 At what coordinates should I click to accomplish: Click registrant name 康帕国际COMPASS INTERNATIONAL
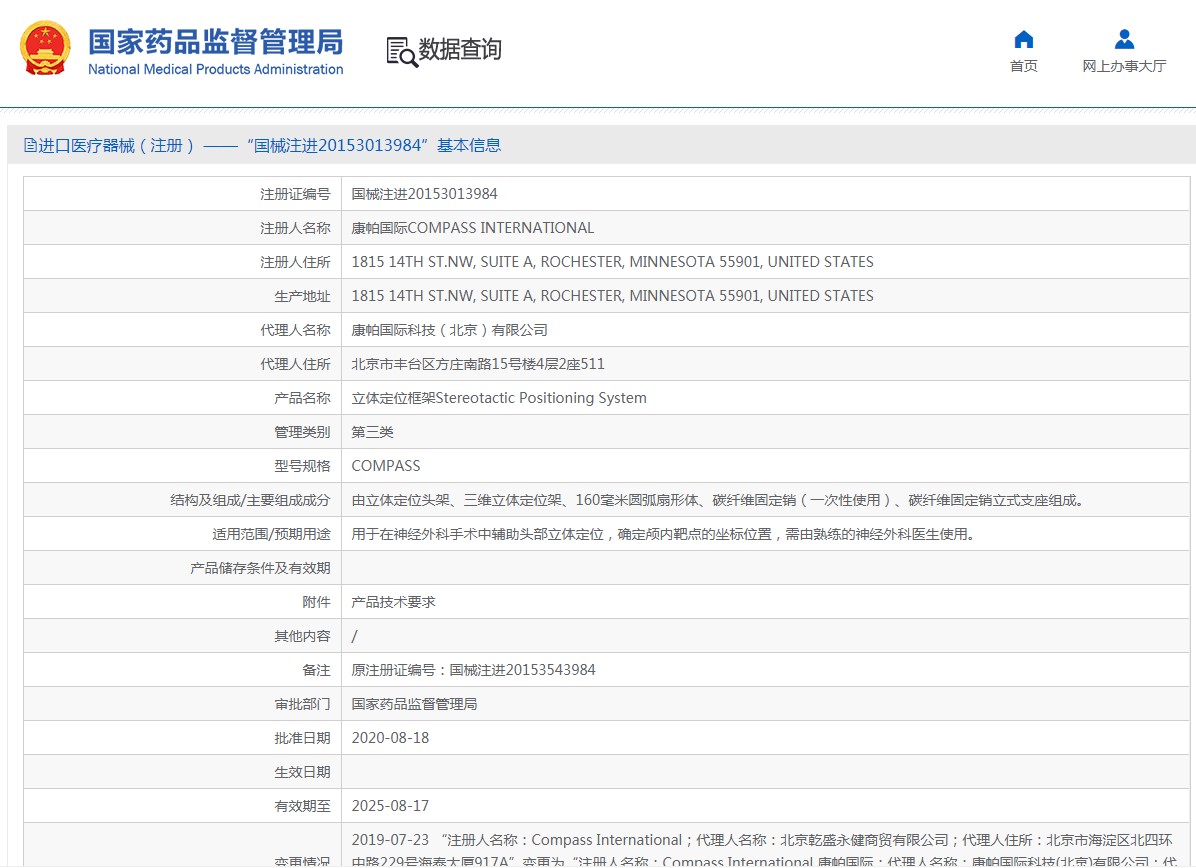coord(472,228)
